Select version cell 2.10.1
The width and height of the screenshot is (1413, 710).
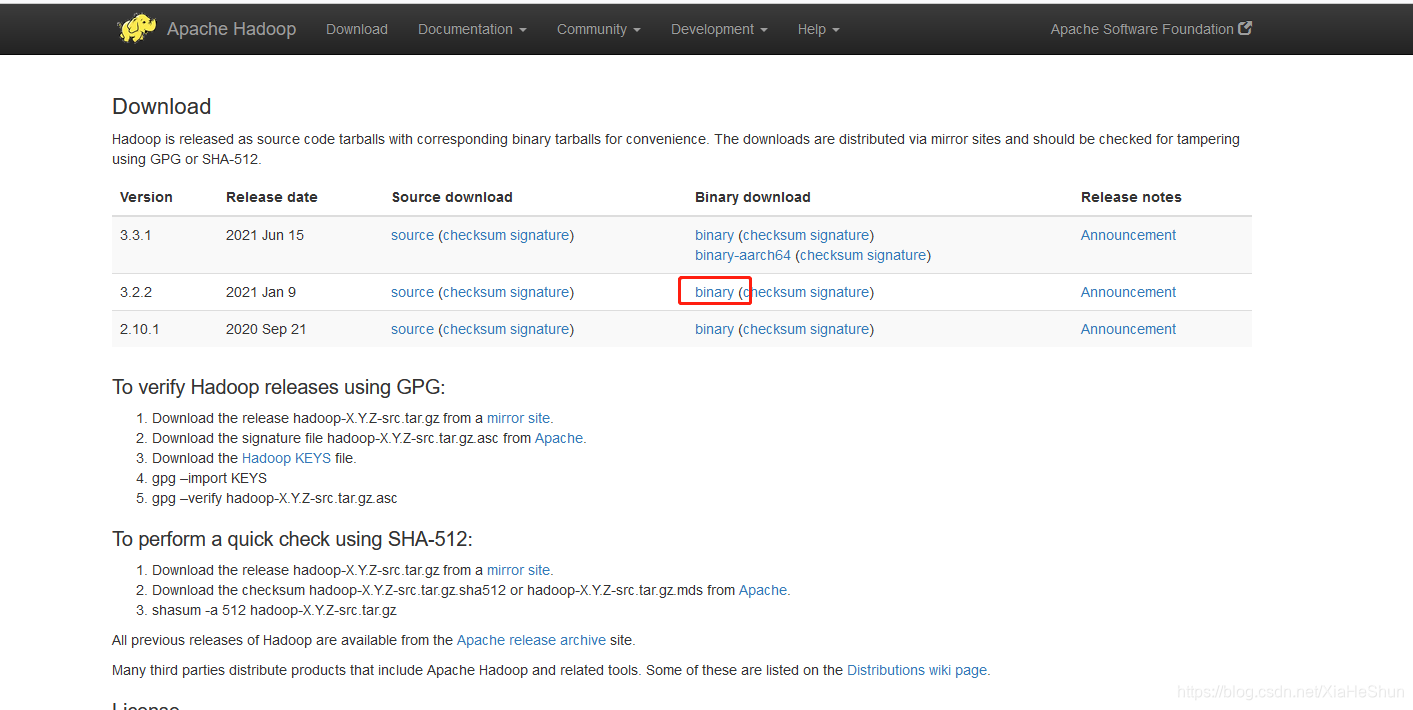(x=140, y=329)
